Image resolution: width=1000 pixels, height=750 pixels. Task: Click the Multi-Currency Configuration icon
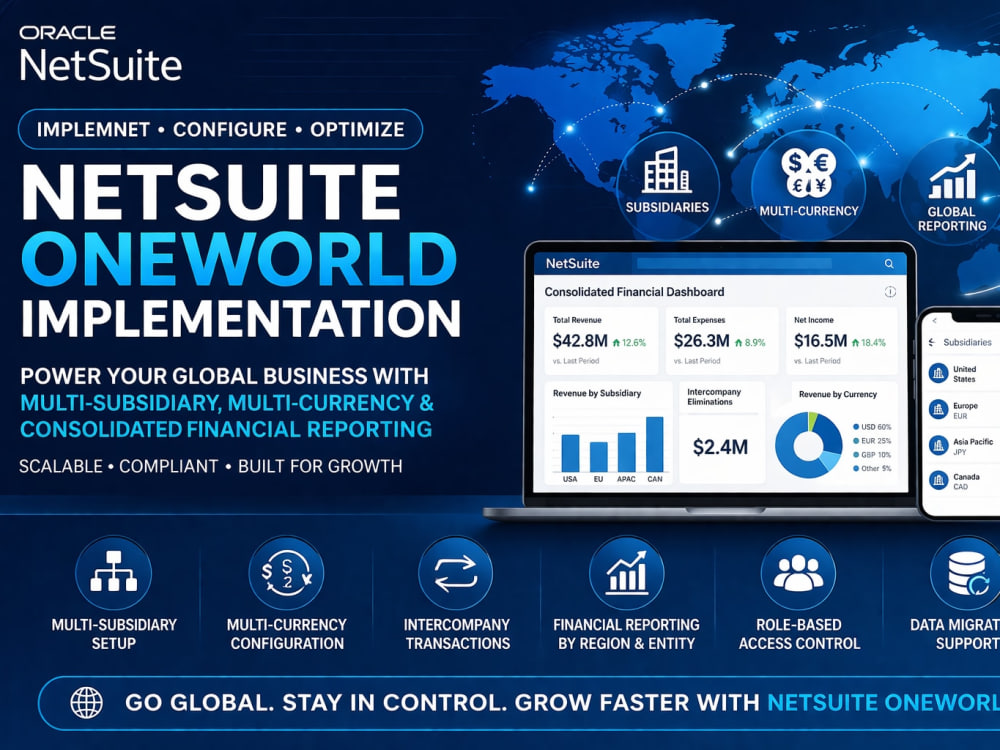tap(286, 572)
